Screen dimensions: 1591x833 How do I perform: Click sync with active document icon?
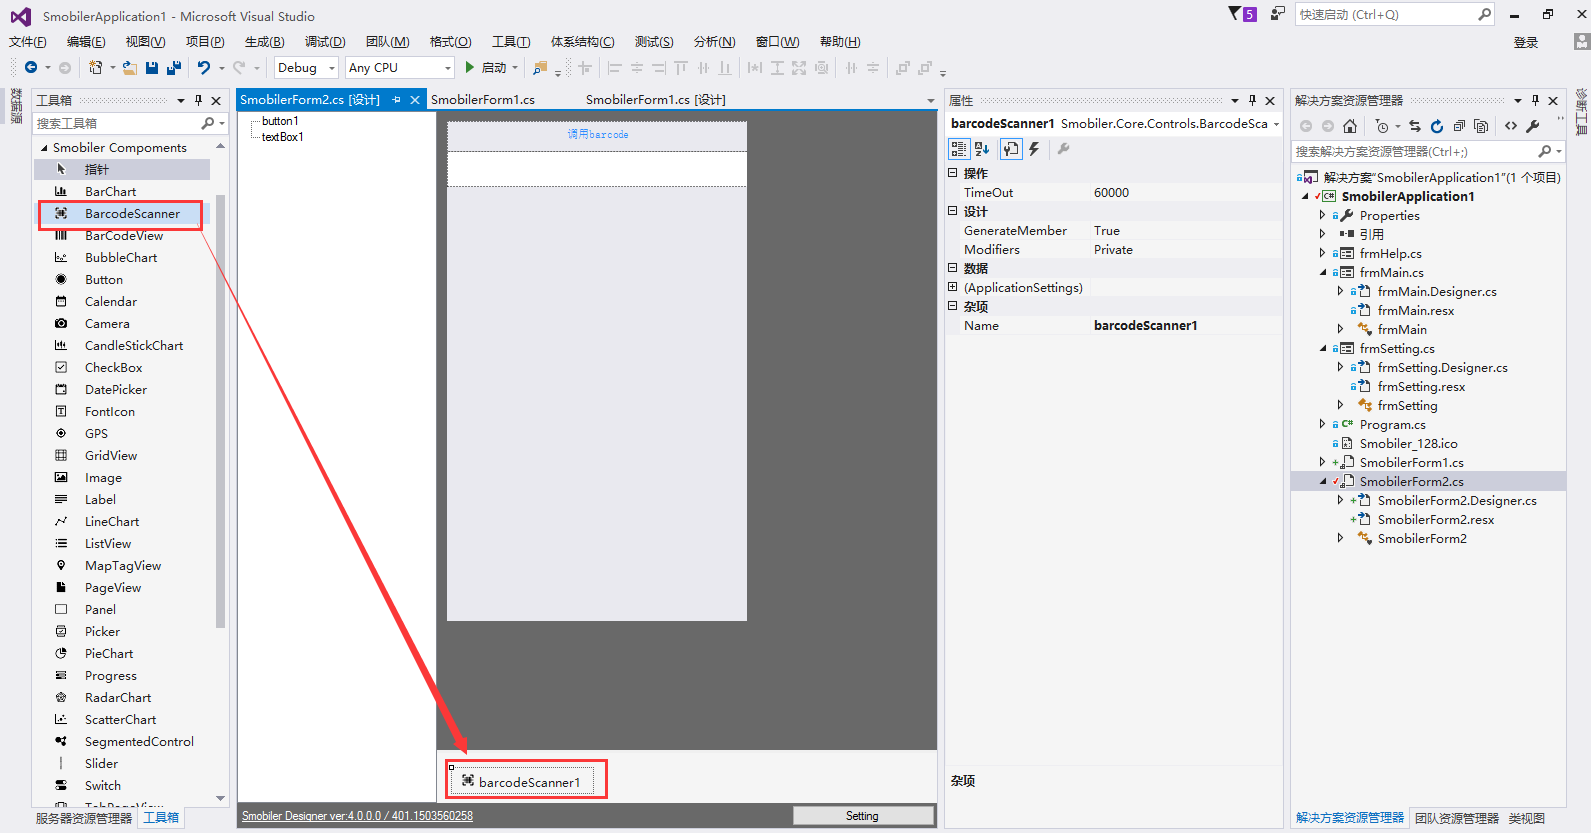click(x=1414, y=126)
